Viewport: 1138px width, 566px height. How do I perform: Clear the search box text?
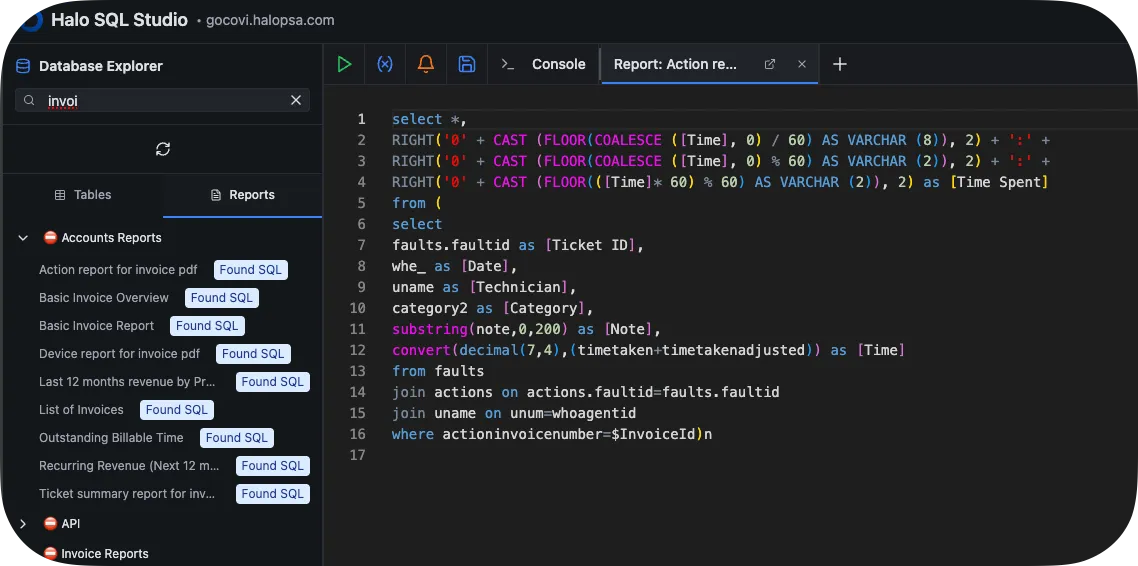point(296,100)
